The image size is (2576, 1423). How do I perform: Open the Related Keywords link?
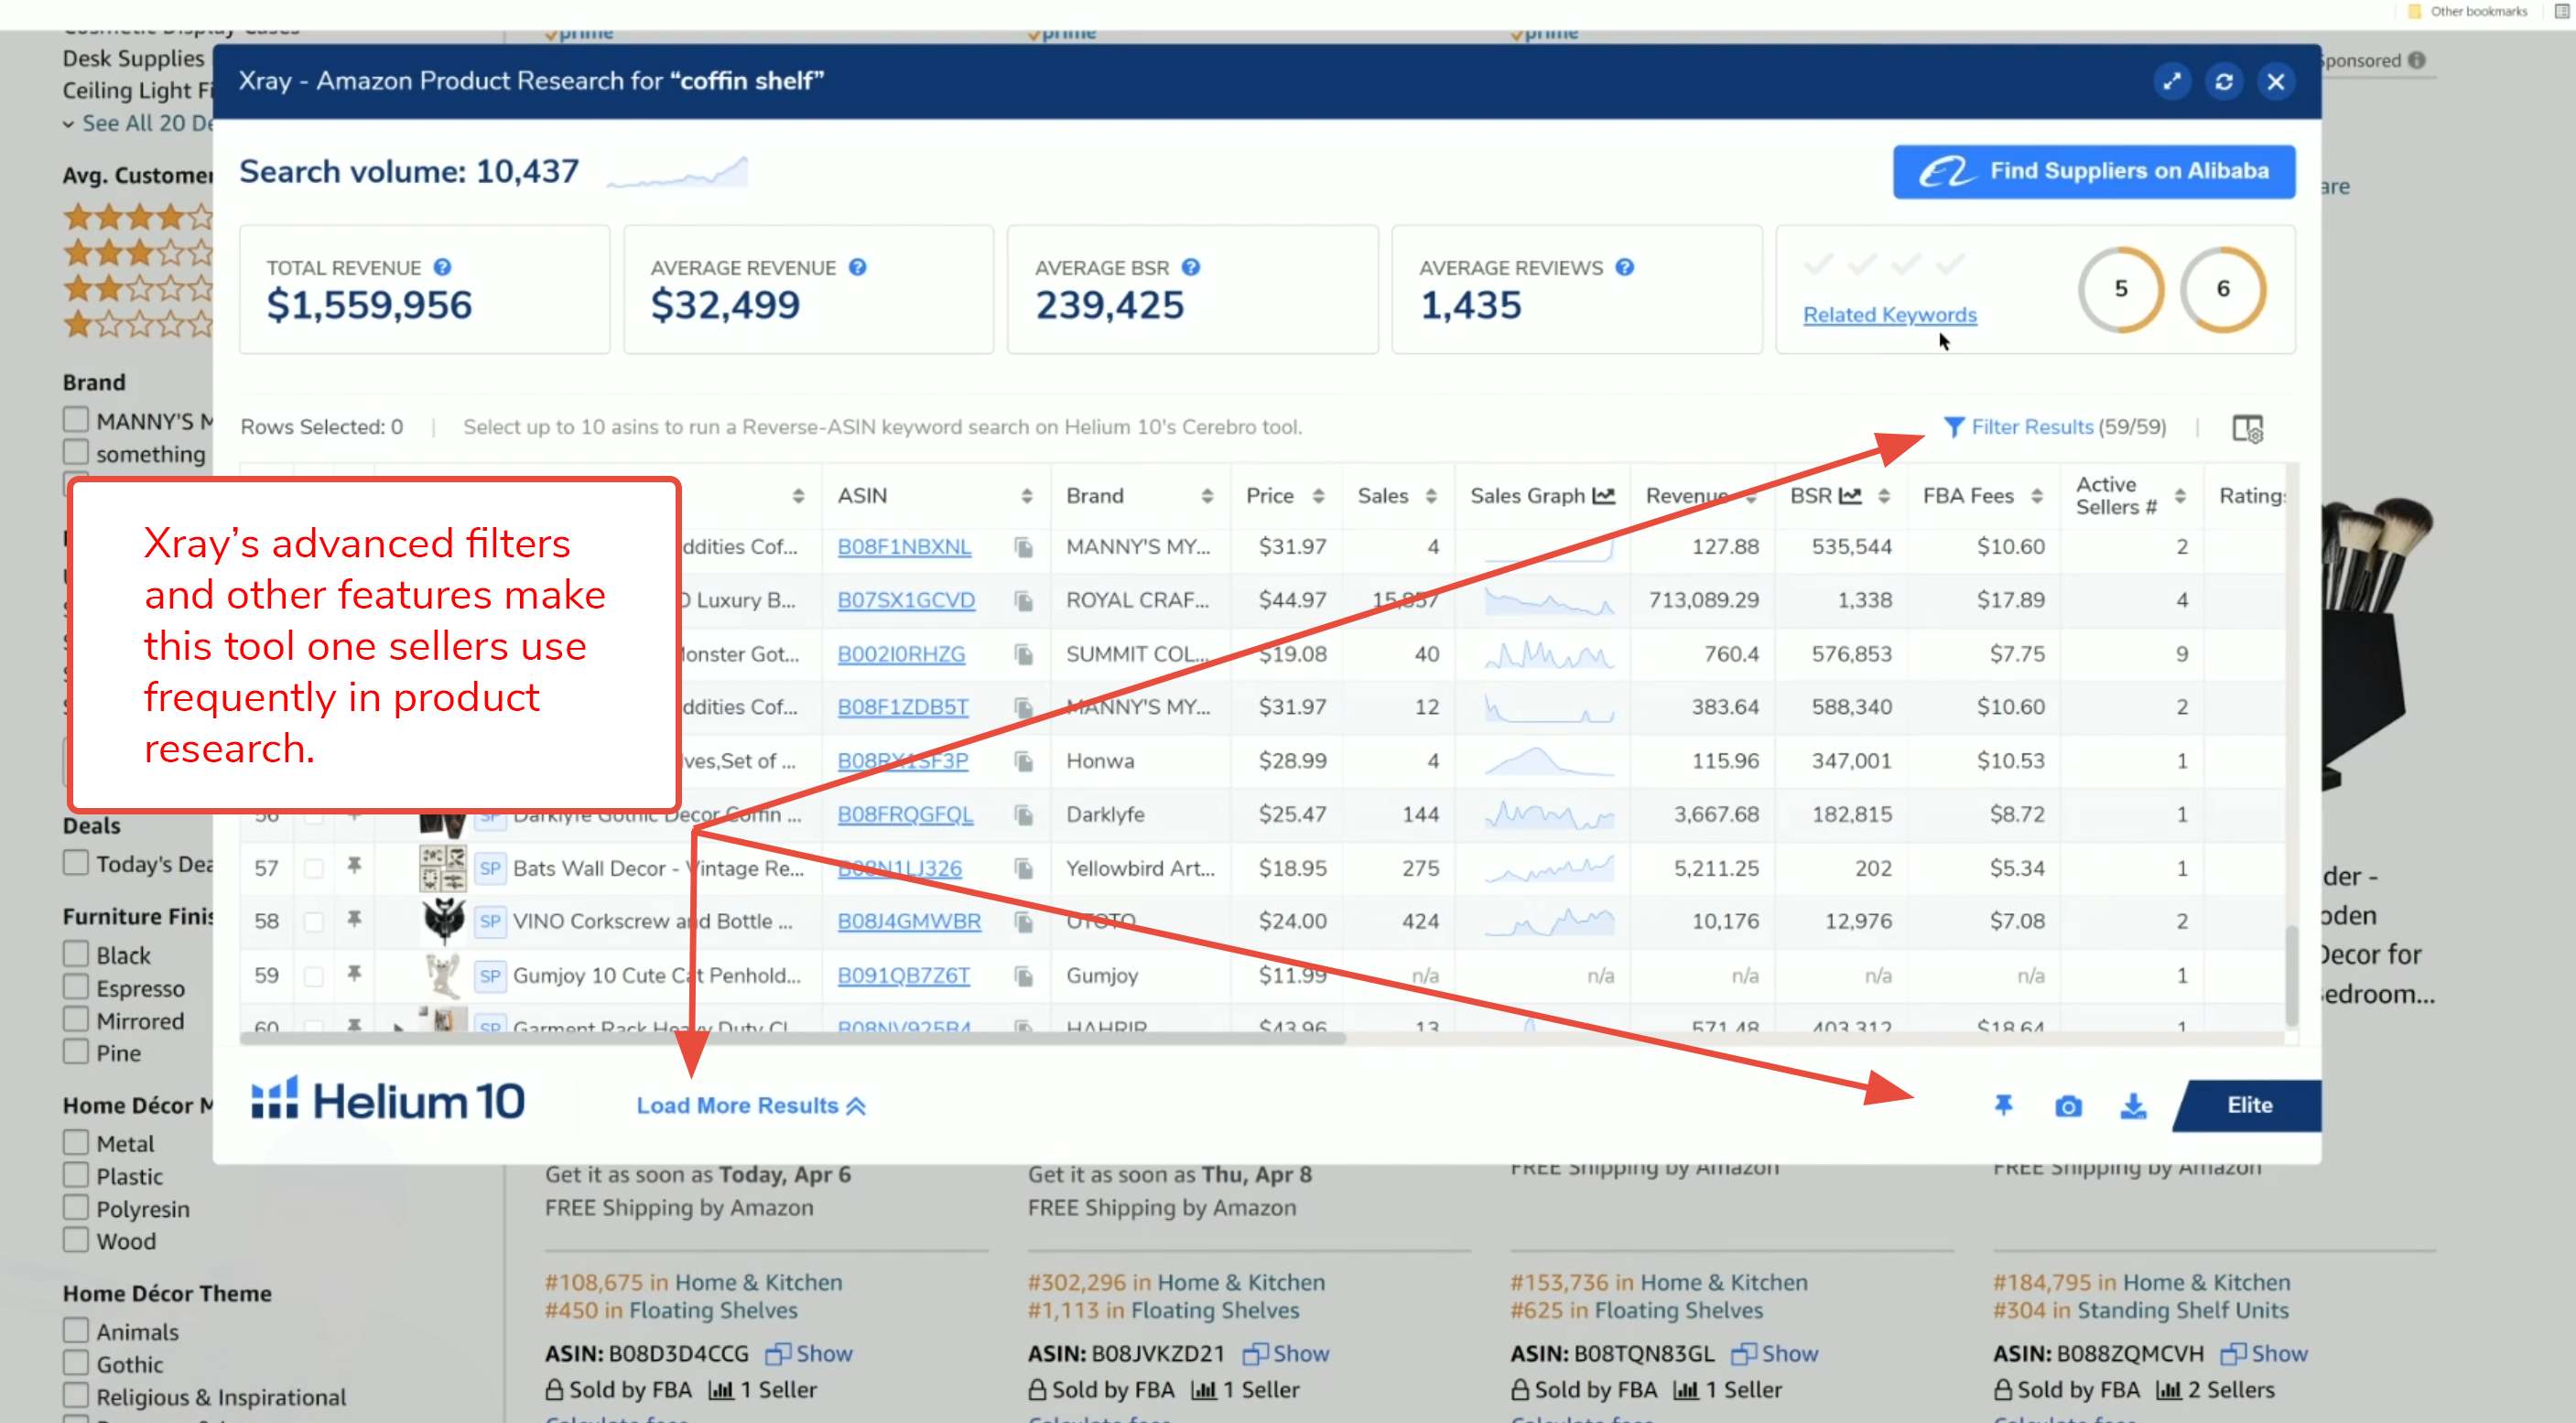1889,315
